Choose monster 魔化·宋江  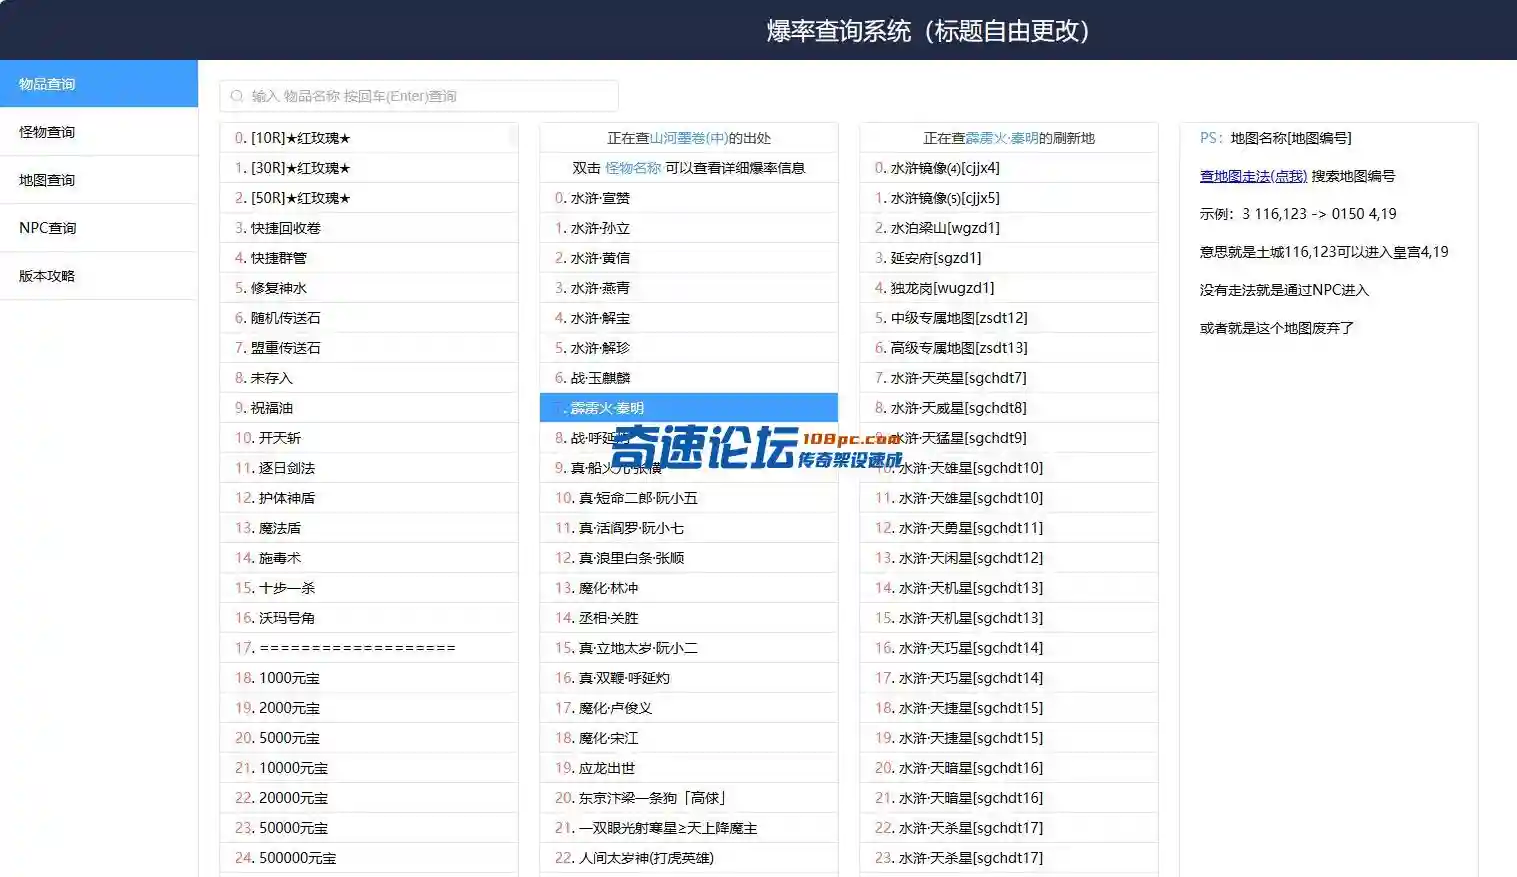[689, 738]
